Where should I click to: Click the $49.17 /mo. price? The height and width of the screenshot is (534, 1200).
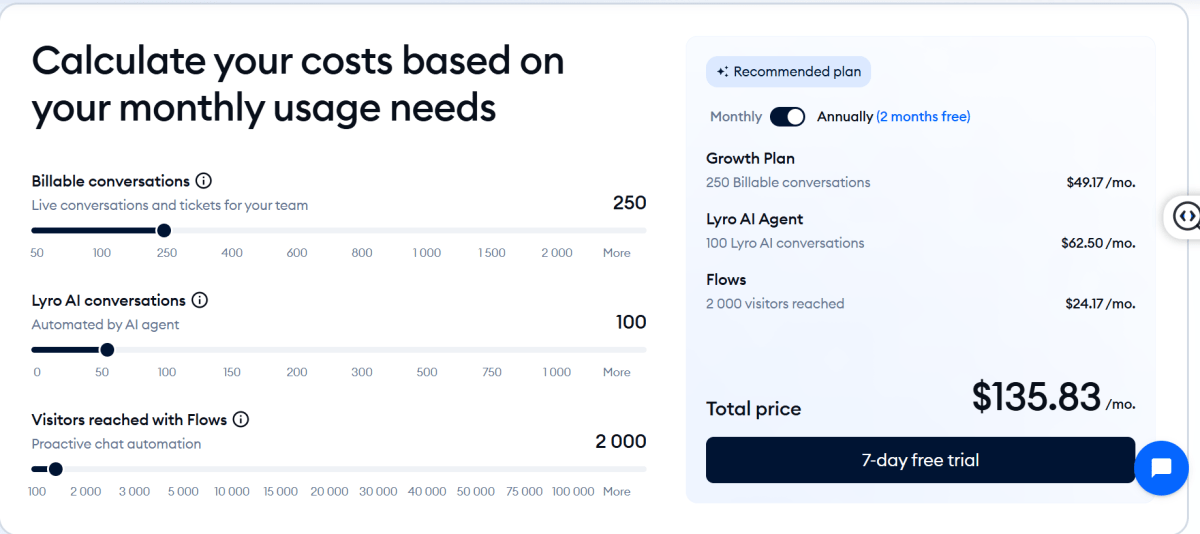click(1101, 183)
